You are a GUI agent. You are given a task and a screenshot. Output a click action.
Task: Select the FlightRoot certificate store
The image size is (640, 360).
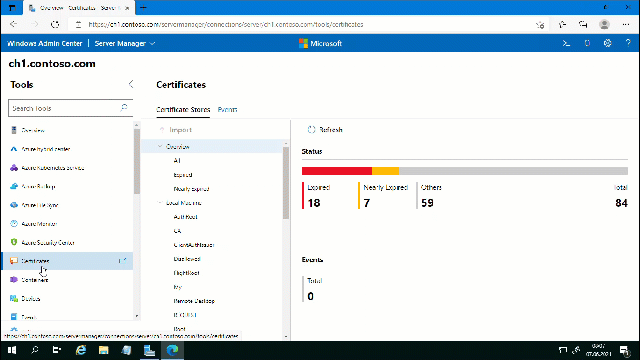tap(186, 273)
